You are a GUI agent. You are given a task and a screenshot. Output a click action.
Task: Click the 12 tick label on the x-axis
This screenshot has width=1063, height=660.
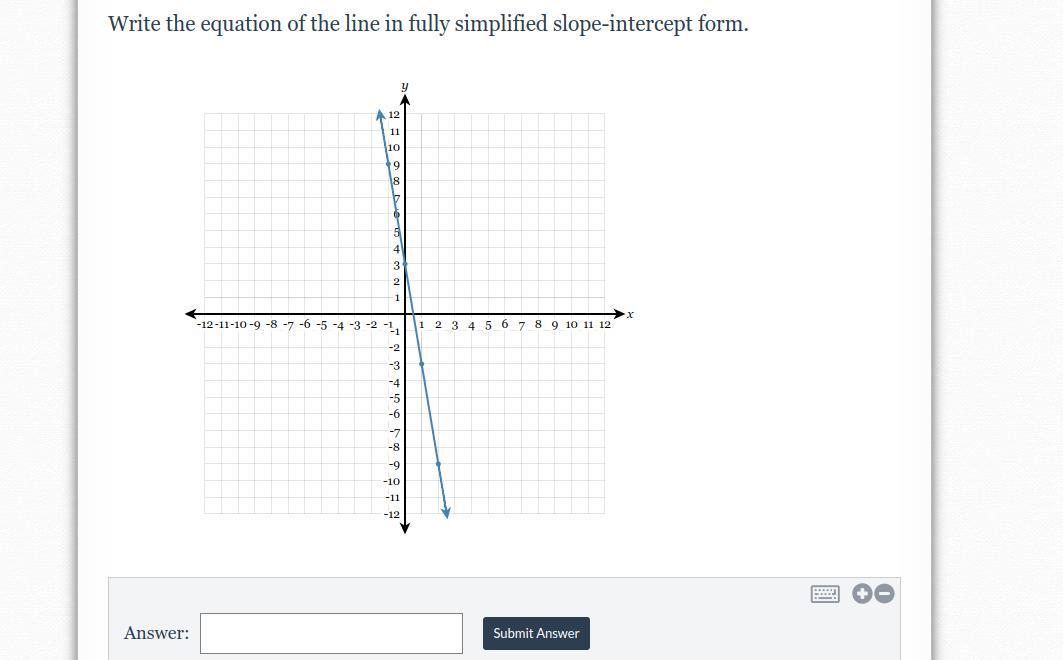pos(605,325)
